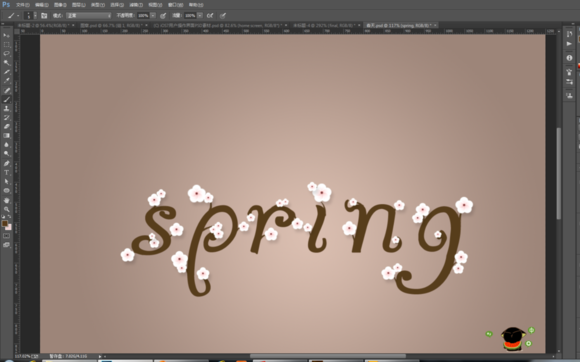Select the Zoom tool
This screenshot has height=362, width=580.
pyautogui.click(x=6, y=209)
